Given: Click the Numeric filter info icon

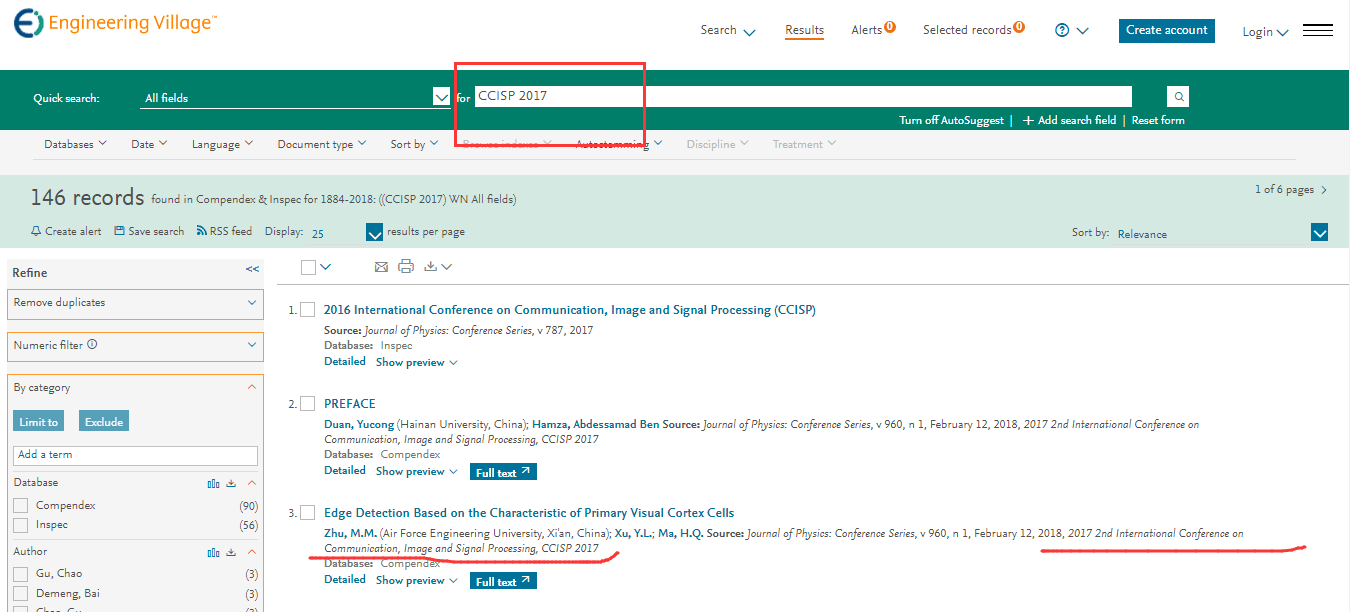Looking at the screenshot, I should point(92,345).
